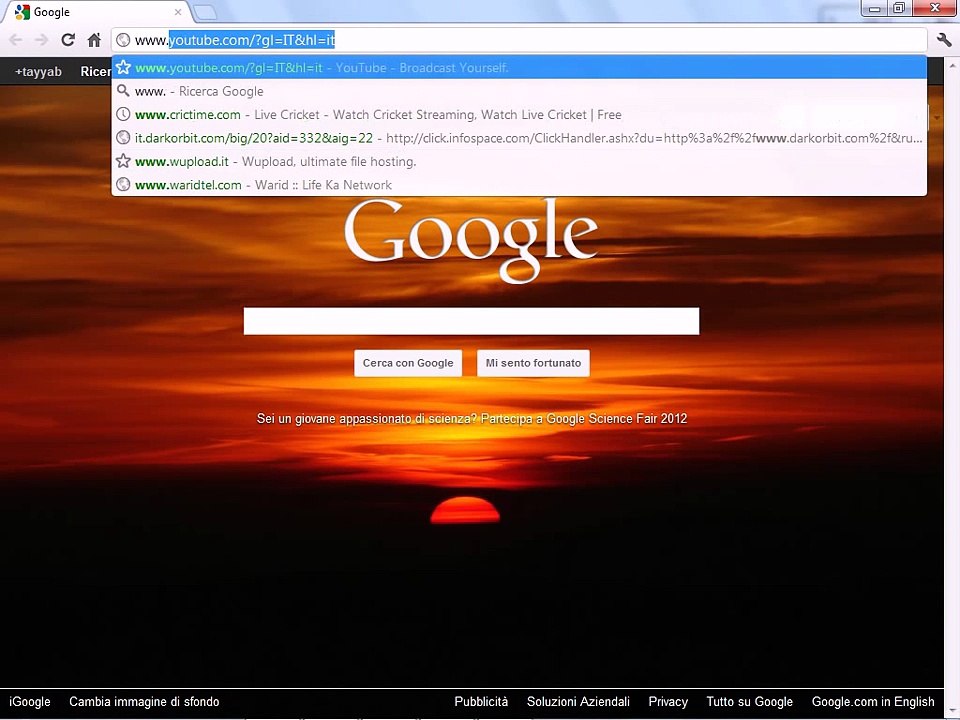Open a new tab
Screen dimensions: 960x720
(x=205, y=12)
